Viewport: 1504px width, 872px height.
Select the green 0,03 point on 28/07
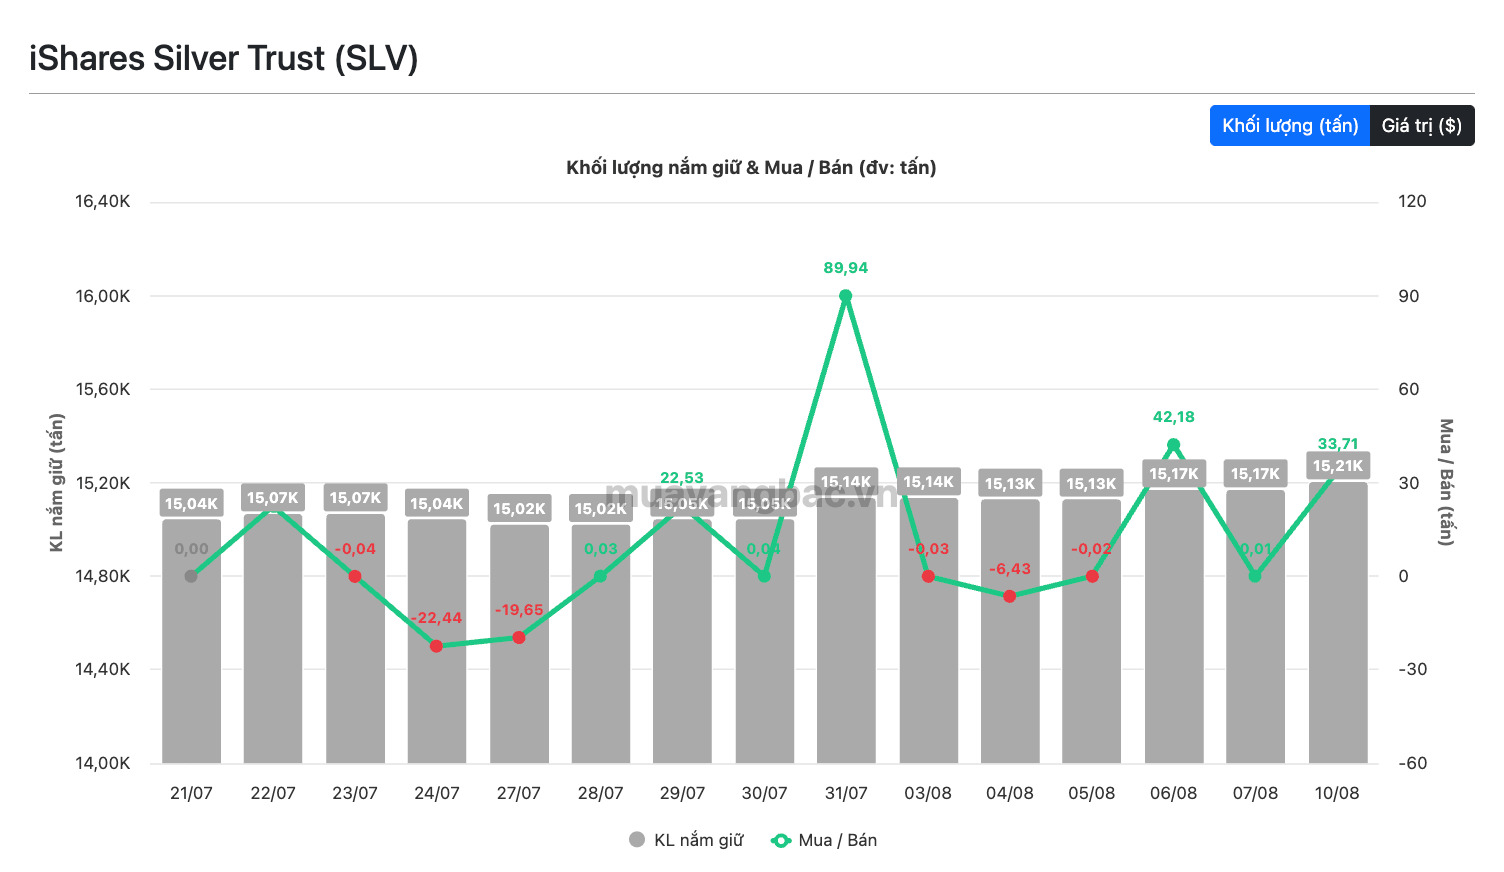(x=600, y=576)
